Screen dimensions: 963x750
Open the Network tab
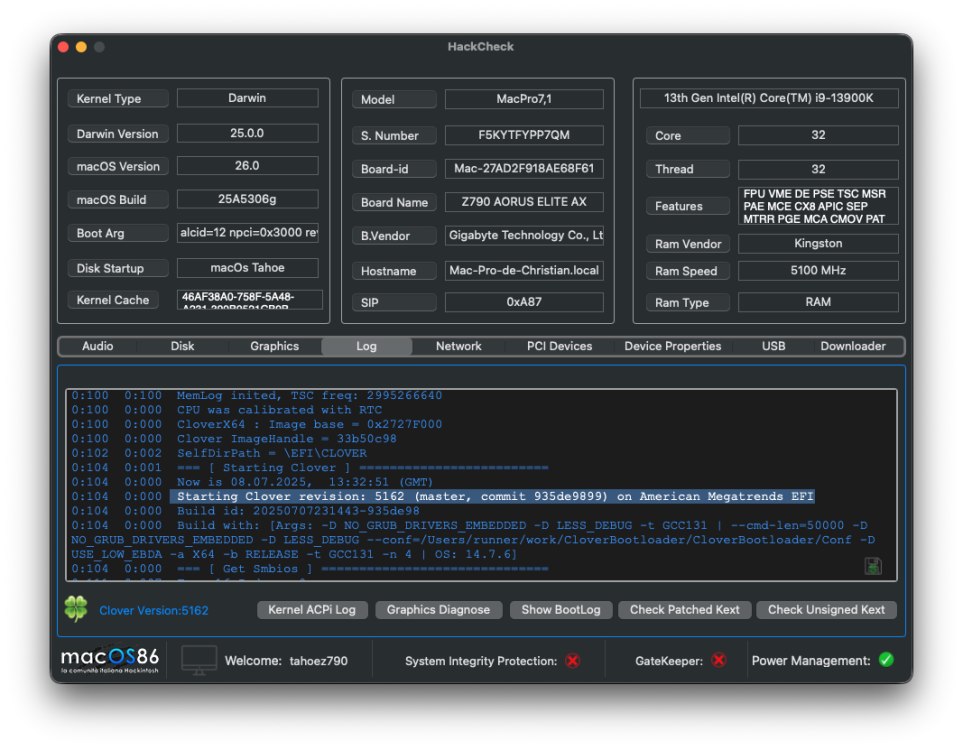(459, 346)
